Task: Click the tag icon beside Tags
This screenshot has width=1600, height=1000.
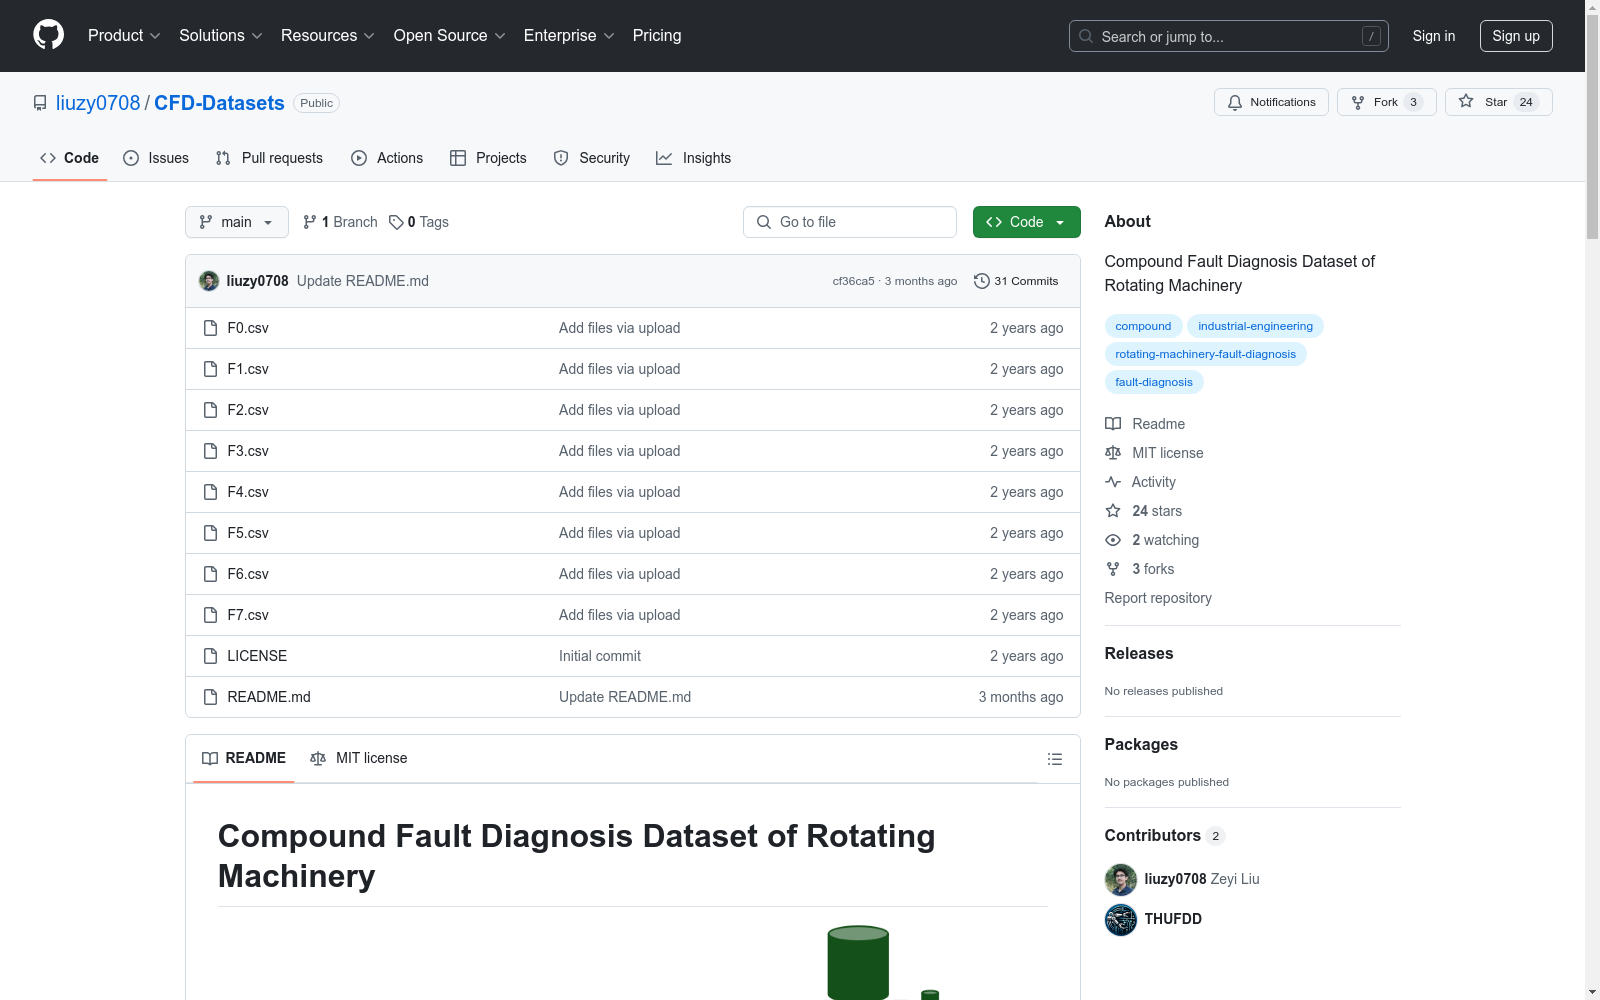Action: (396, 222)
